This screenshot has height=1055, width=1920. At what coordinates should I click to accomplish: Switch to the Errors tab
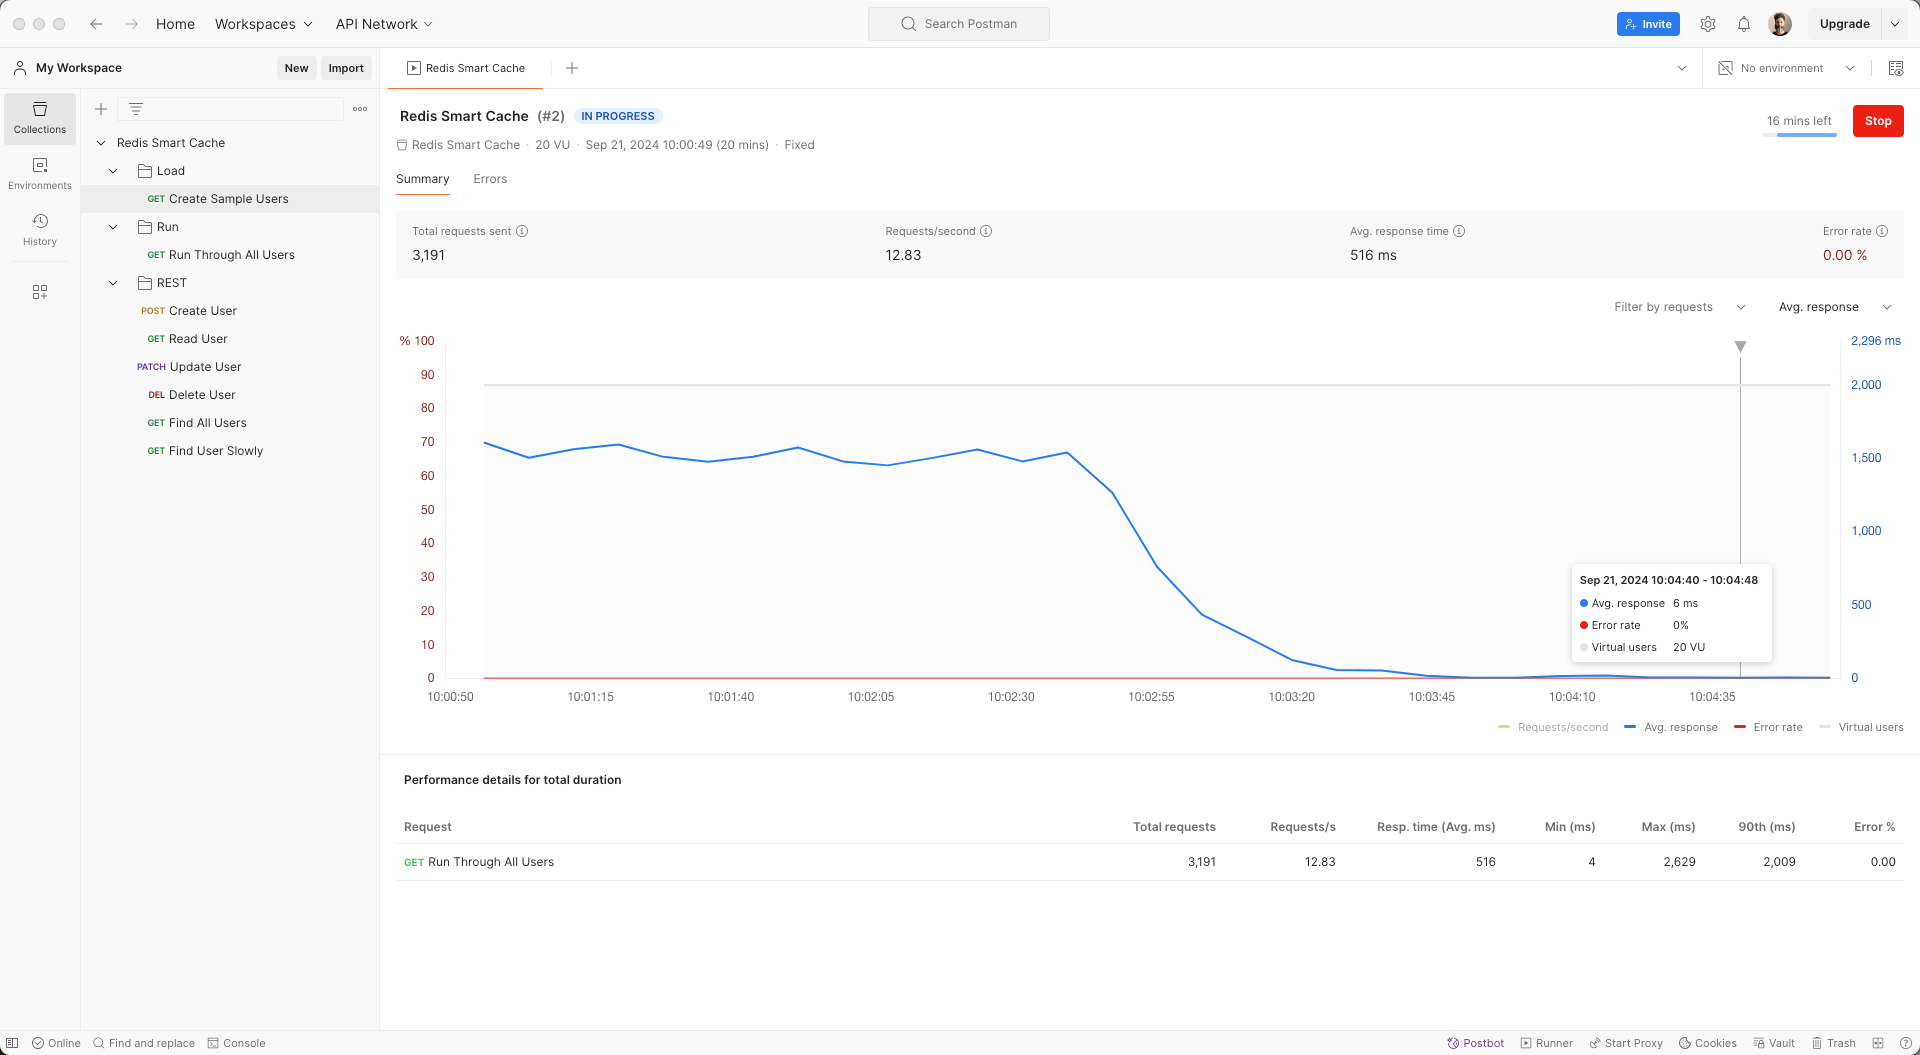click(x=490, y=179)
